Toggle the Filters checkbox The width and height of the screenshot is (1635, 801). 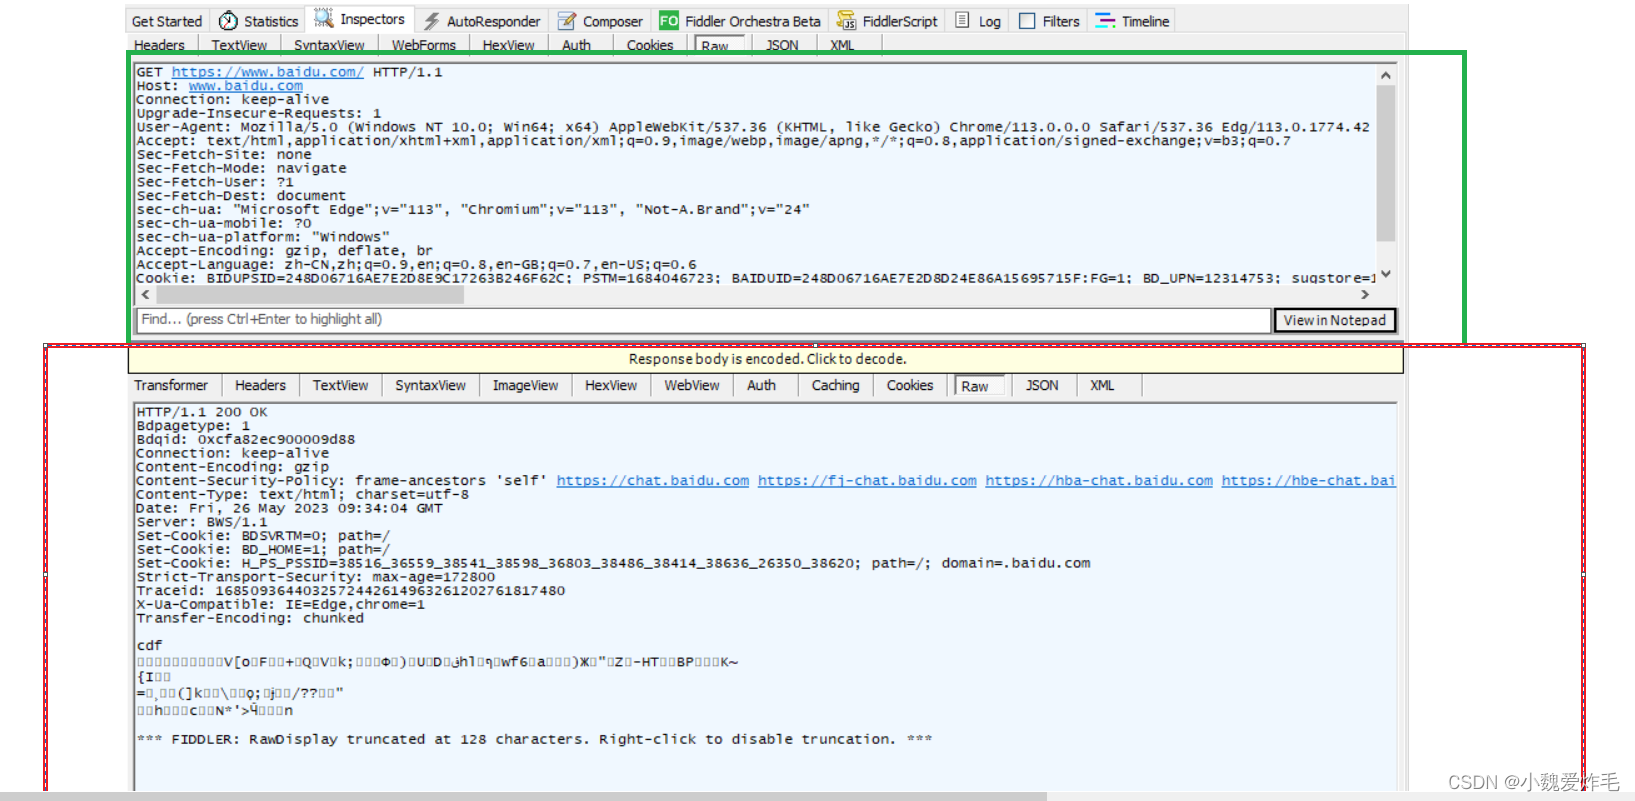1027,21
